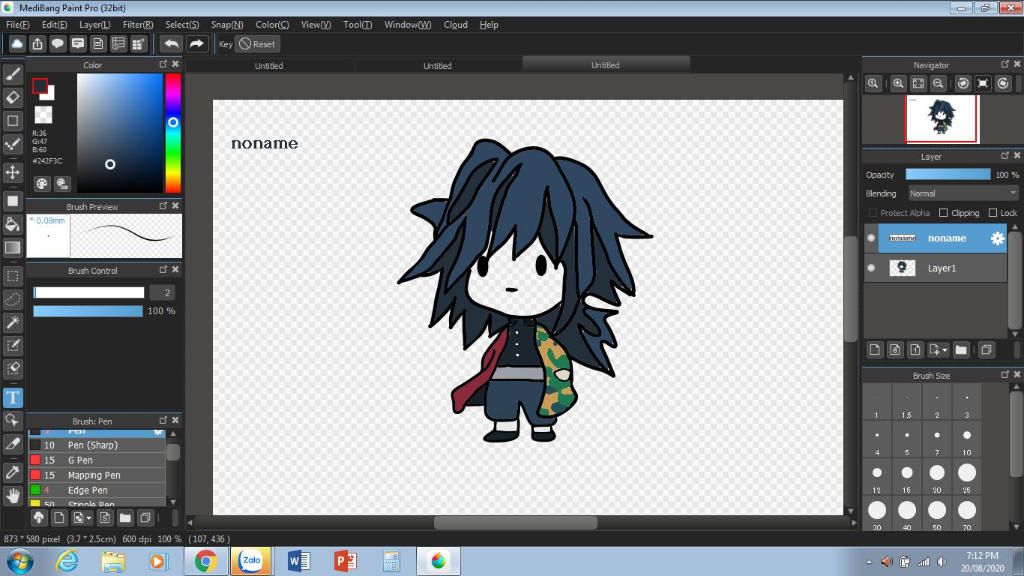Viewport: 1024px width, 576px height.
Task: Click the Navigator preview thumbnail
Action: tap(941, 119)
